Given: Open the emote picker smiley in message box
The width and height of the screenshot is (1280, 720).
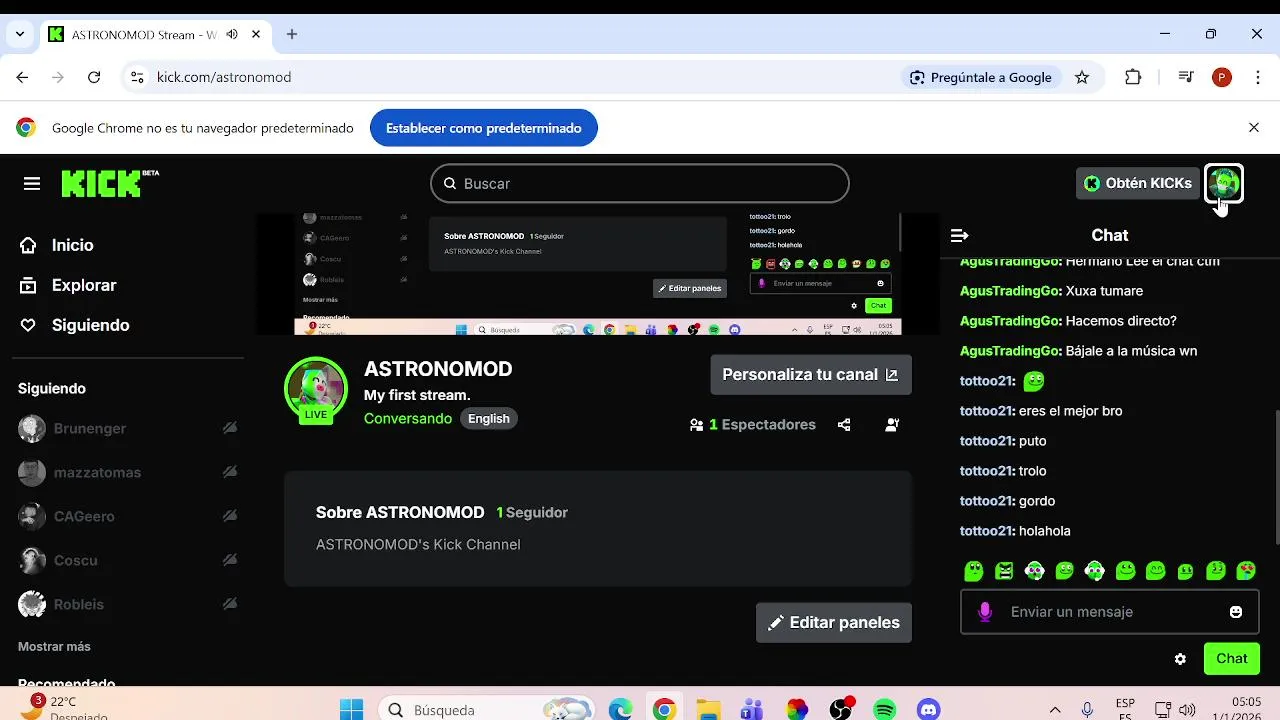Looking at the screenshot, I should (x=1236, y=612).
